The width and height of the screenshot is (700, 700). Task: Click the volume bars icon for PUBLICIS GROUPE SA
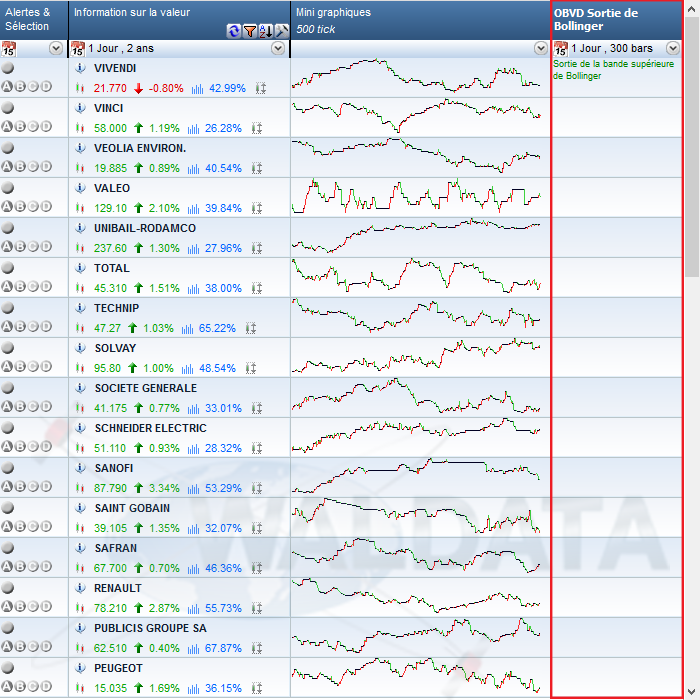[193, 649]
